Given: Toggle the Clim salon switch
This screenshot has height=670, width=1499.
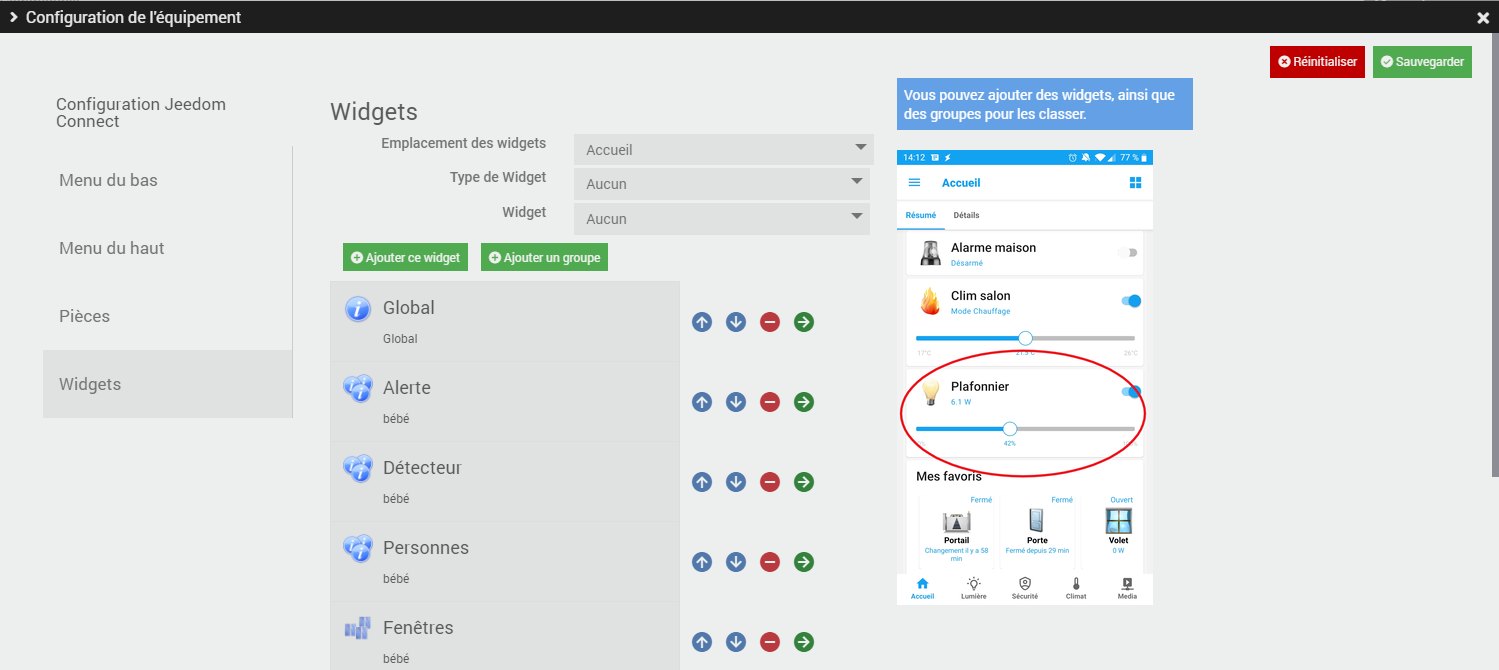Looking at the screenshot, I should (1131, 301).
